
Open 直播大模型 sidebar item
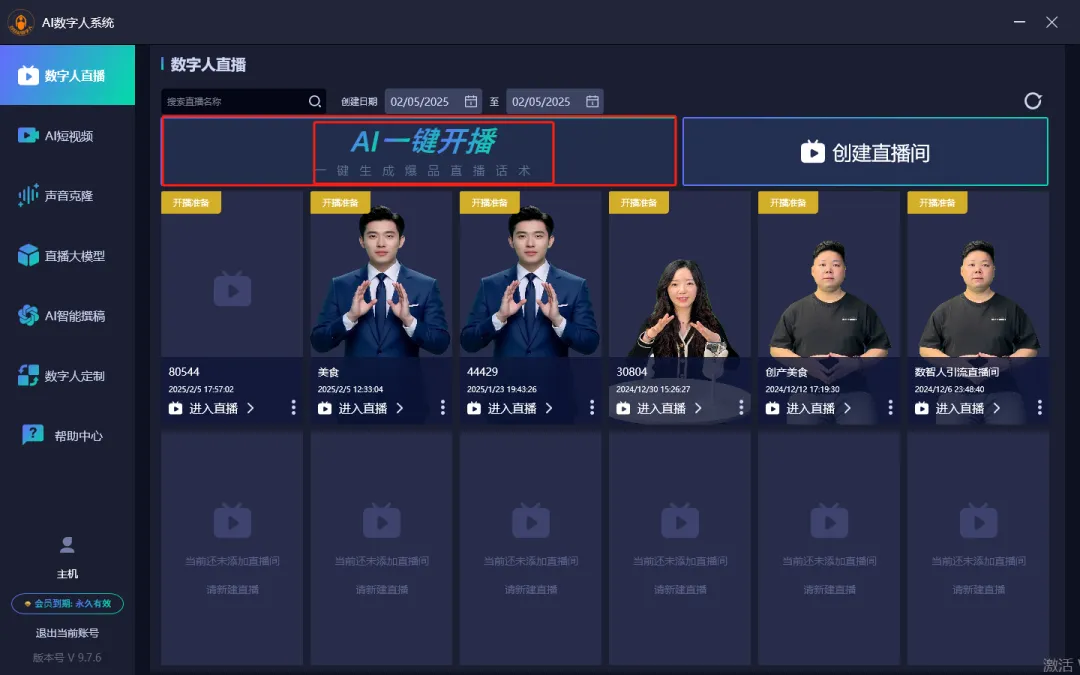point(68,256)
